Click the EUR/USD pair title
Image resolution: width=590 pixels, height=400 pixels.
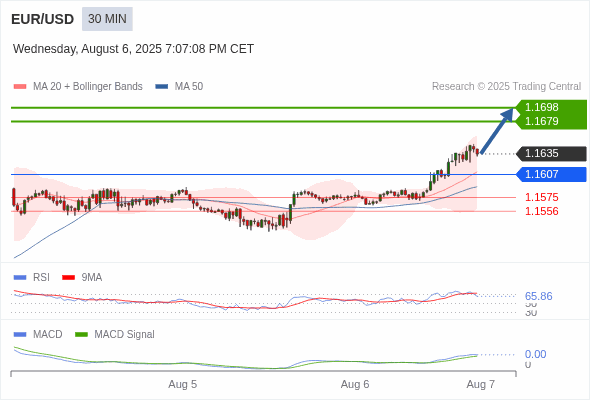pyautogui.click(x=43, y=19)
